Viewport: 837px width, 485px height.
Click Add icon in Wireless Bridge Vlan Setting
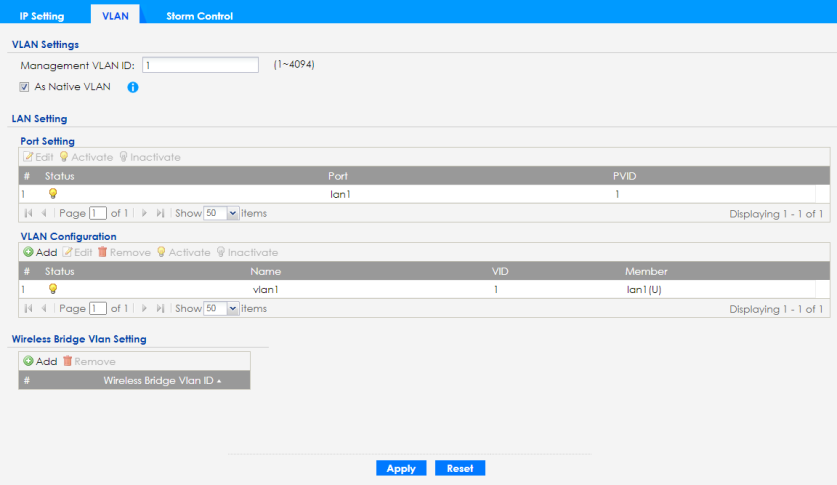pos(29,361)
